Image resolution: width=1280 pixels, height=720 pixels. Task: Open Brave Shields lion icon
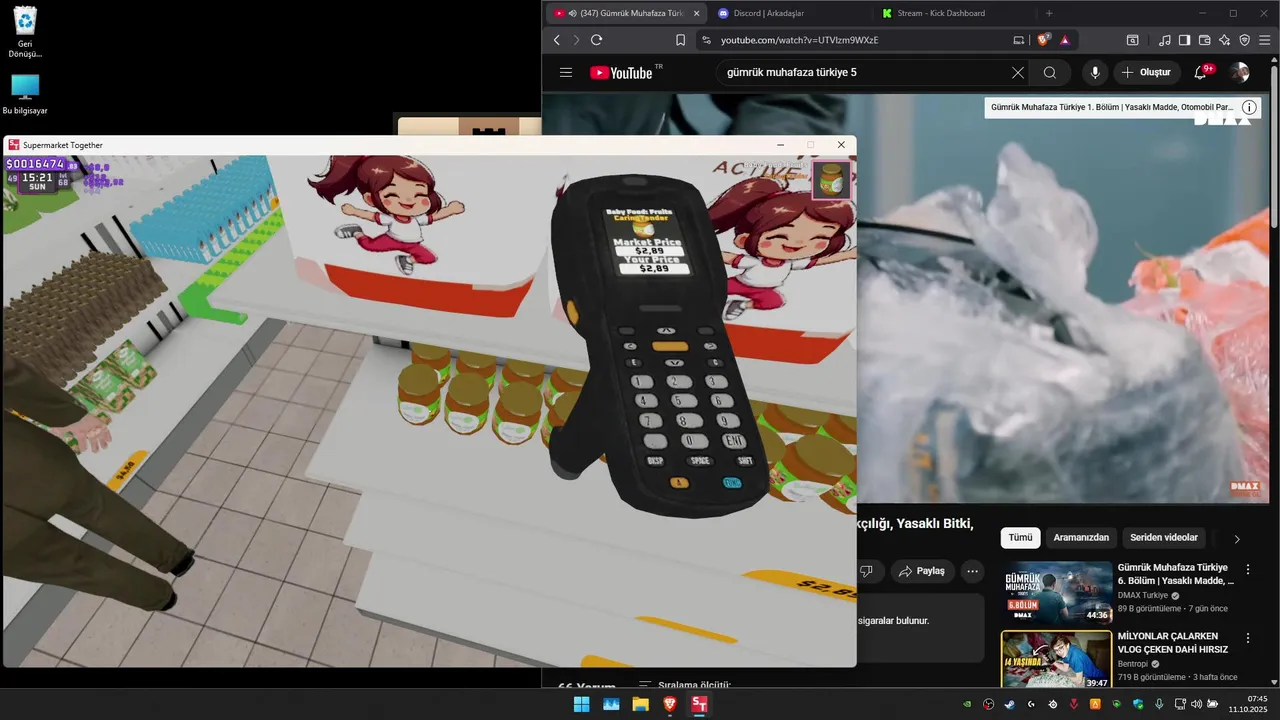coord(1043,40)
